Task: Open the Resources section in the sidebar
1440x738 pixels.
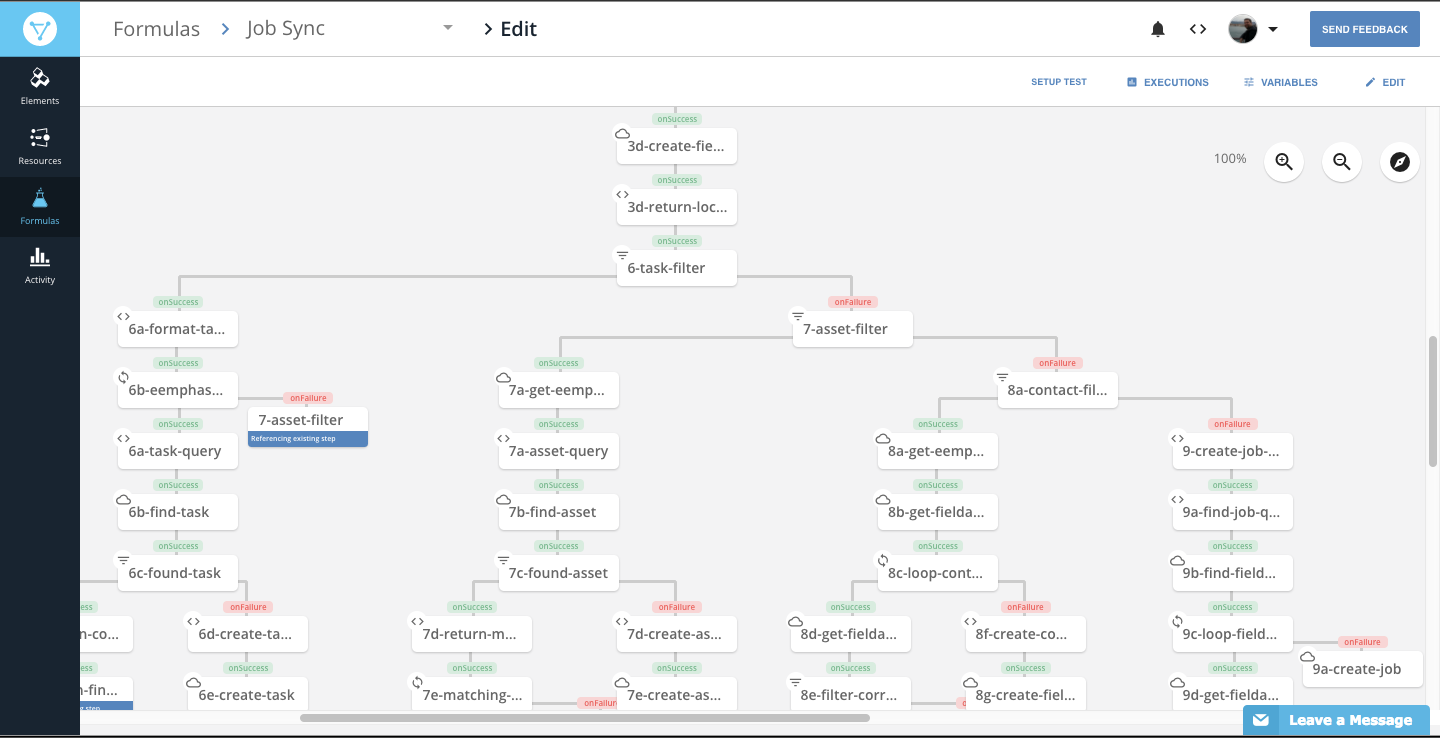Action: [x=39, y=145]
